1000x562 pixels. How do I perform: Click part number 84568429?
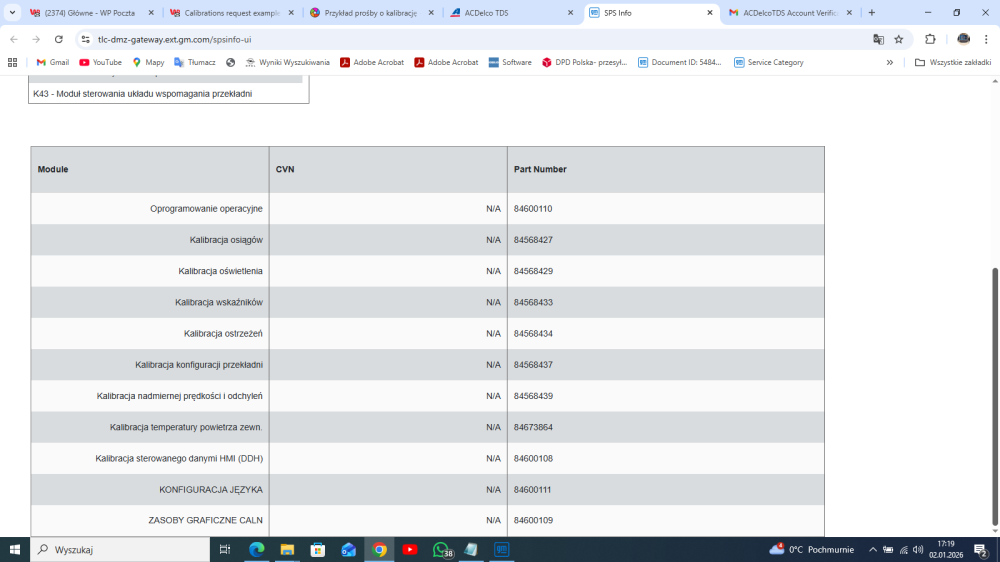coord(533,271)
